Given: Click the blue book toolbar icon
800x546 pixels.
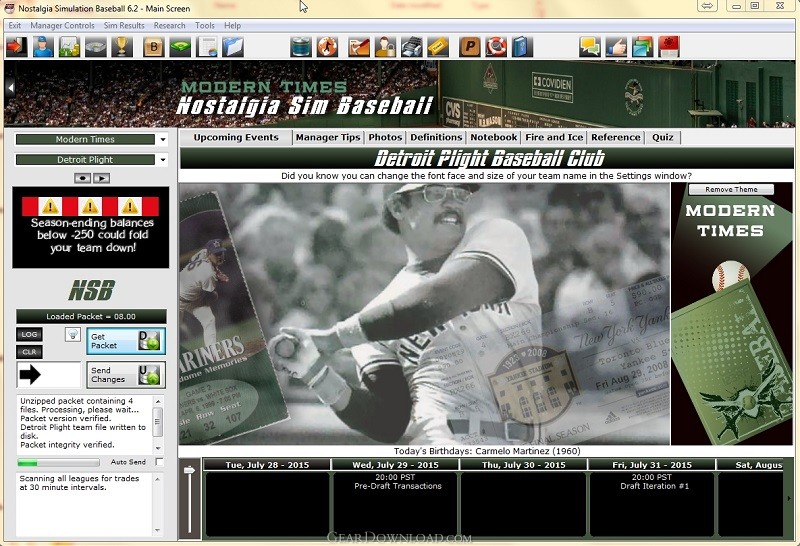Looking at the screenshot, I should pos(522,47).
